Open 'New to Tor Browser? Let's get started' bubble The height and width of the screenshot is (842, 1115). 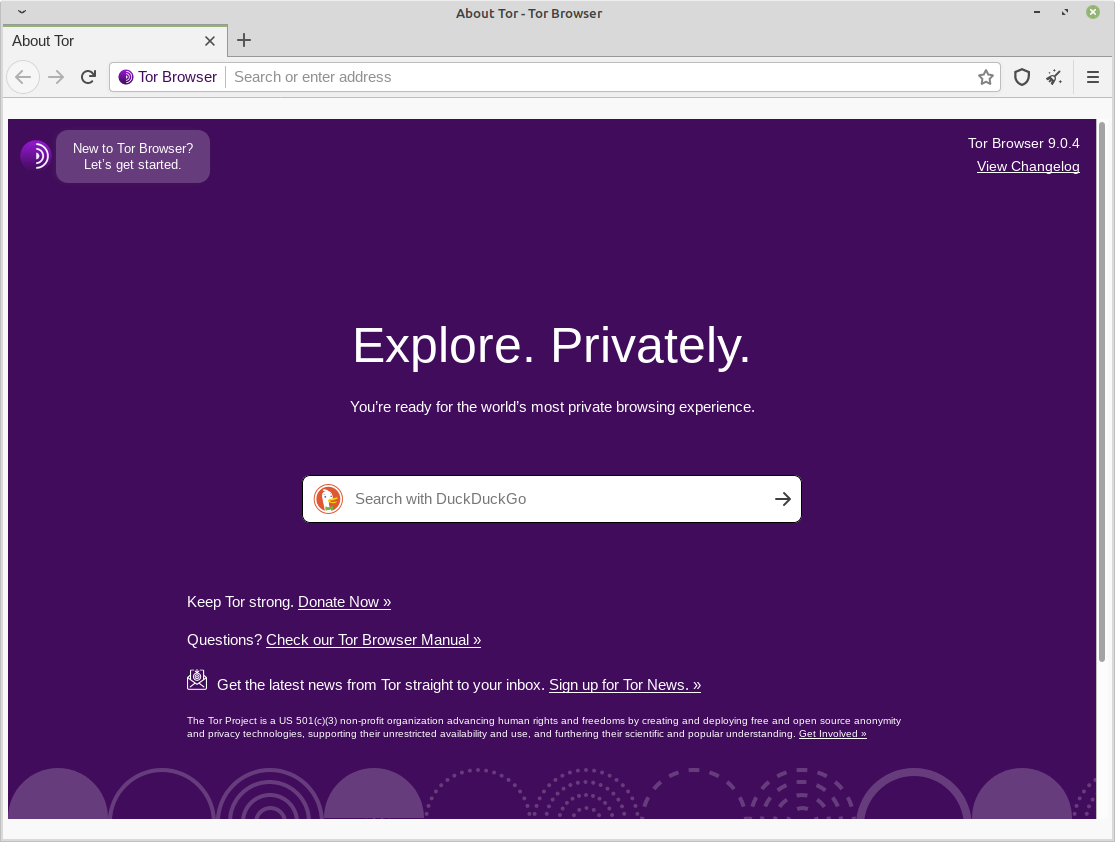pos(133,156)
